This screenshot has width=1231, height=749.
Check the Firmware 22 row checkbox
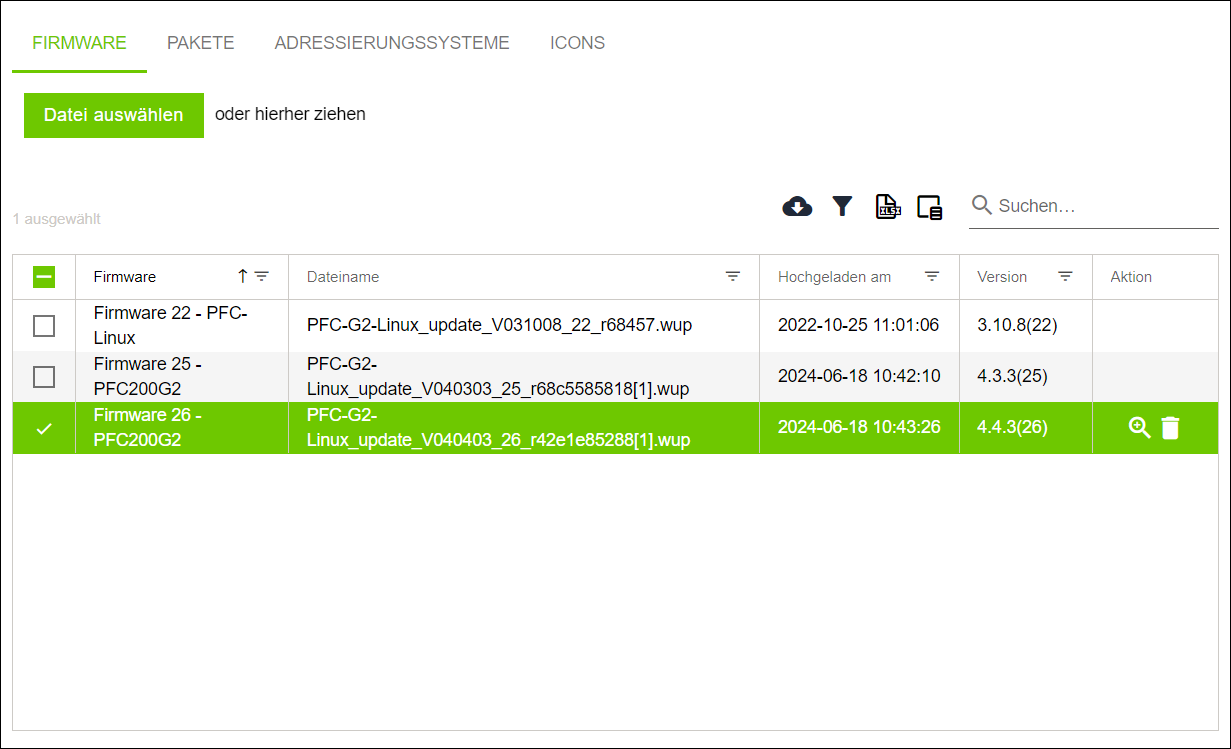(x=43, y=325)
